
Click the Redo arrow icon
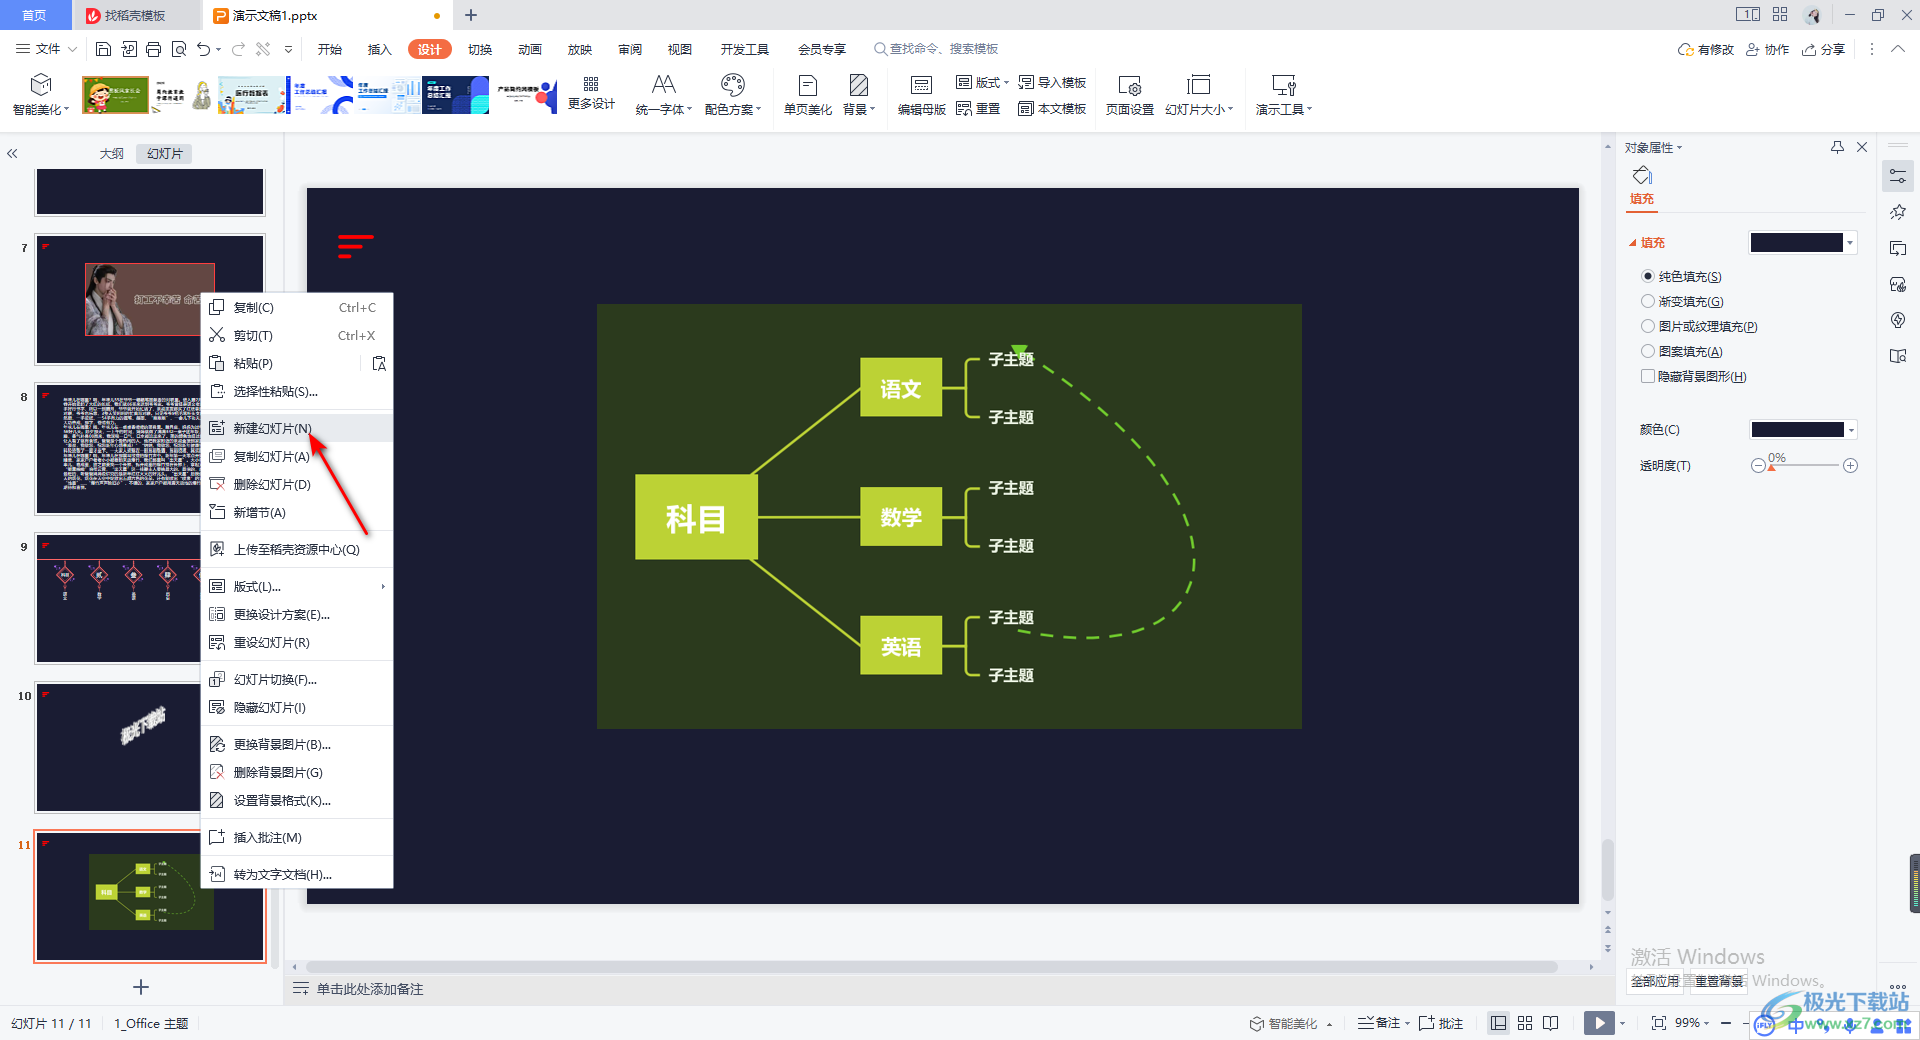[238, 49]
